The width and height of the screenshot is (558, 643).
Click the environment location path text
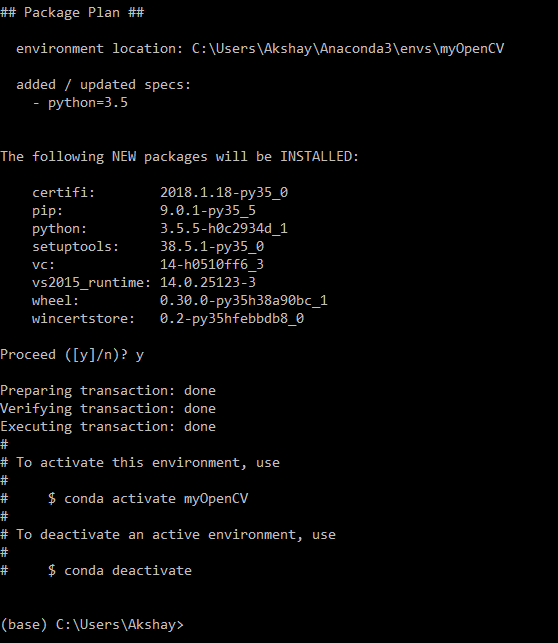pos(348,49)
